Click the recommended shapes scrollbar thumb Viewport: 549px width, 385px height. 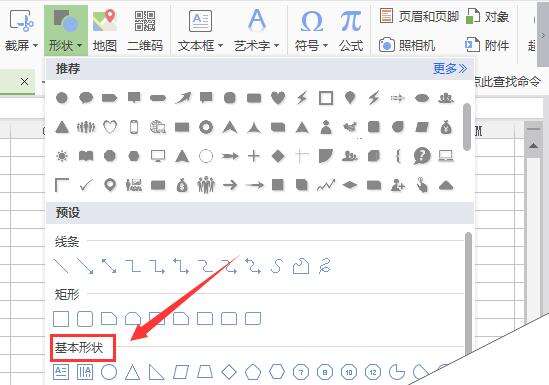(x=466, y=127)
